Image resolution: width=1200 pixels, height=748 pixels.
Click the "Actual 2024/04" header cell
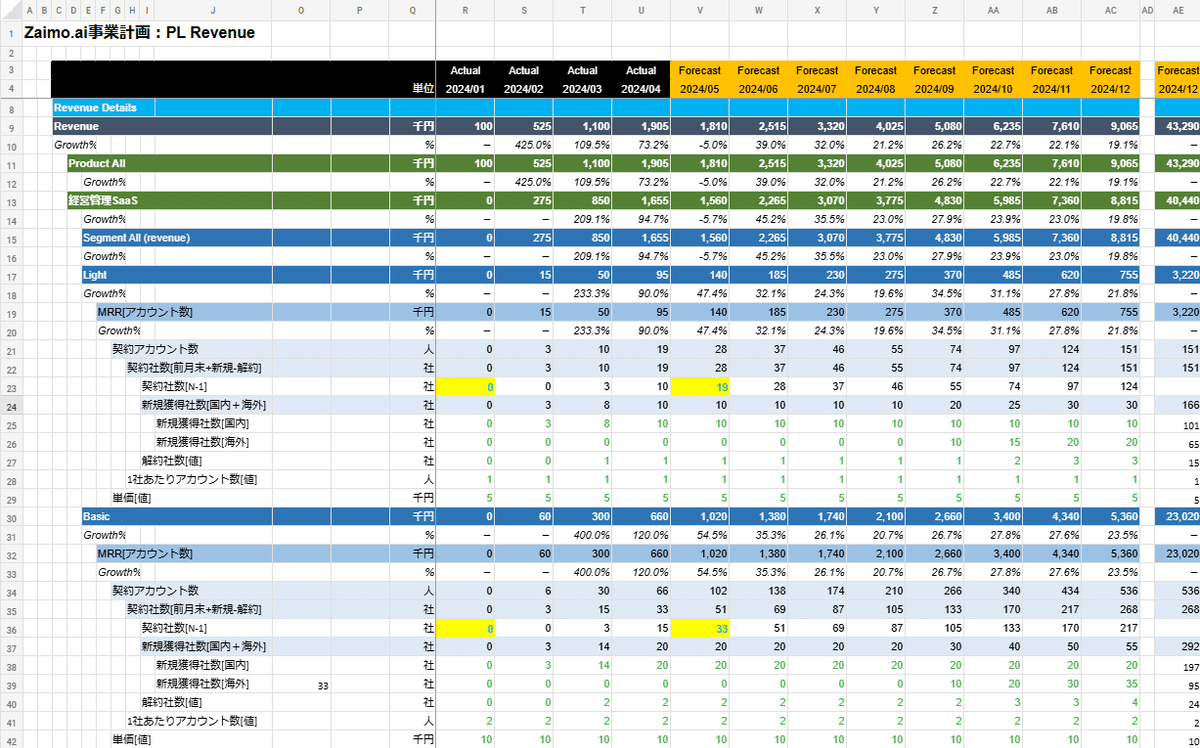[x=641, y=79]
